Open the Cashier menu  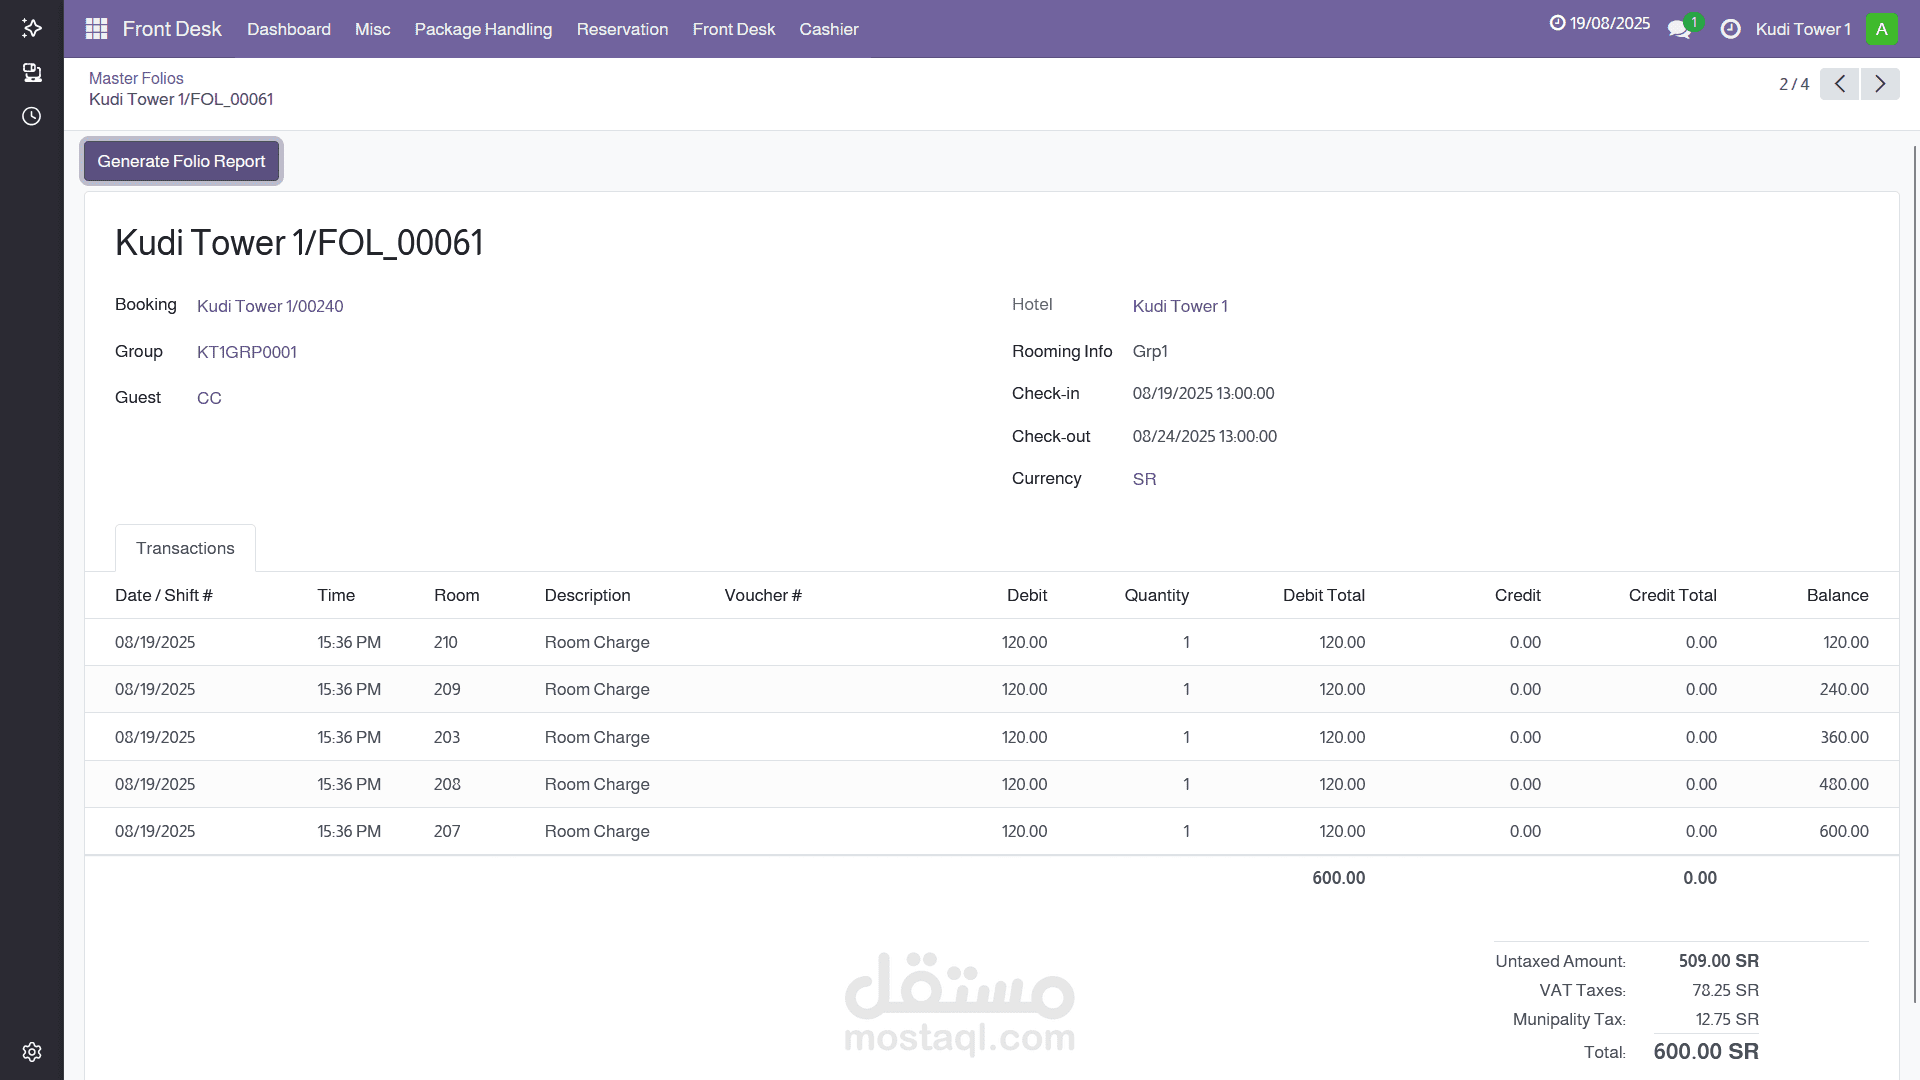(828, 29)
